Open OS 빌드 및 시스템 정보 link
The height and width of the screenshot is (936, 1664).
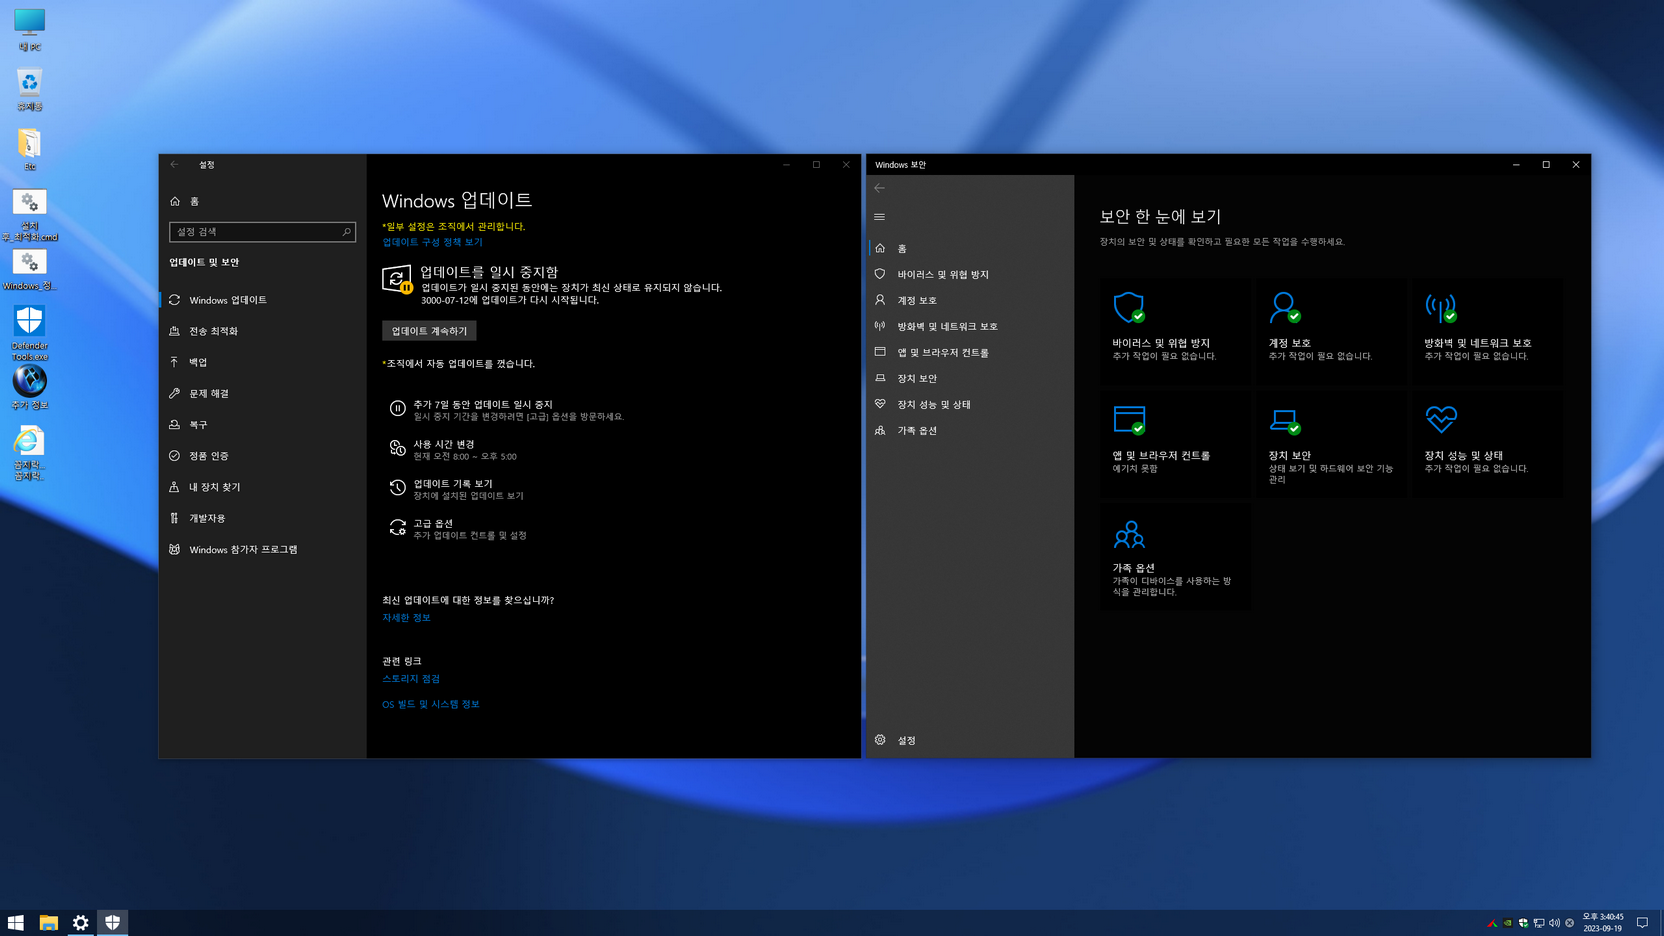431,704
